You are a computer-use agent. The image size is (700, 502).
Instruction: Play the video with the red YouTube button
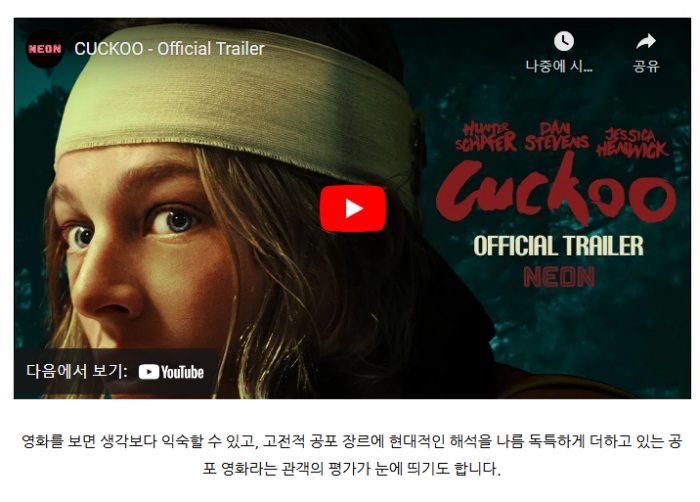click(353, 209)
